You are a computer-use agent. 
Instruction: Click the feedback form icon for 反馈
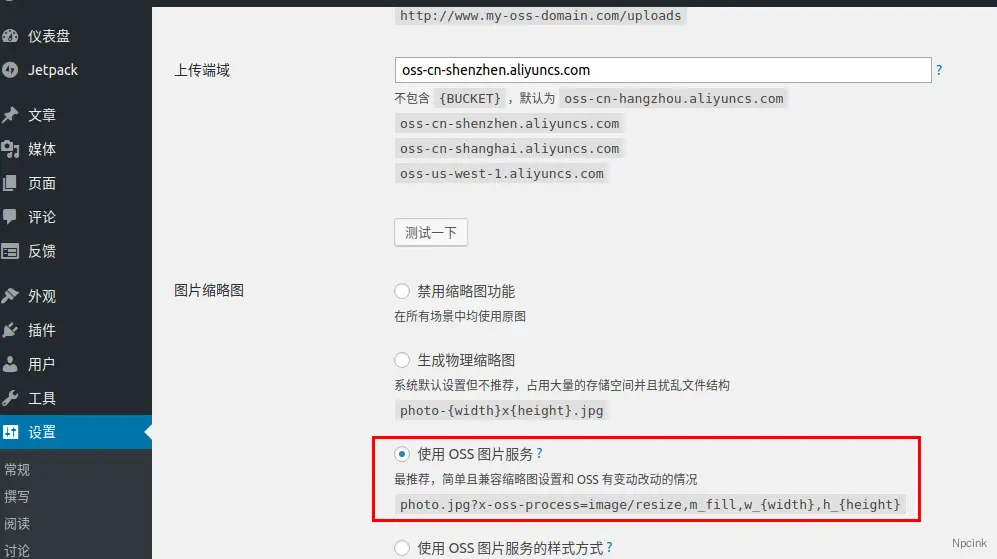10,251
